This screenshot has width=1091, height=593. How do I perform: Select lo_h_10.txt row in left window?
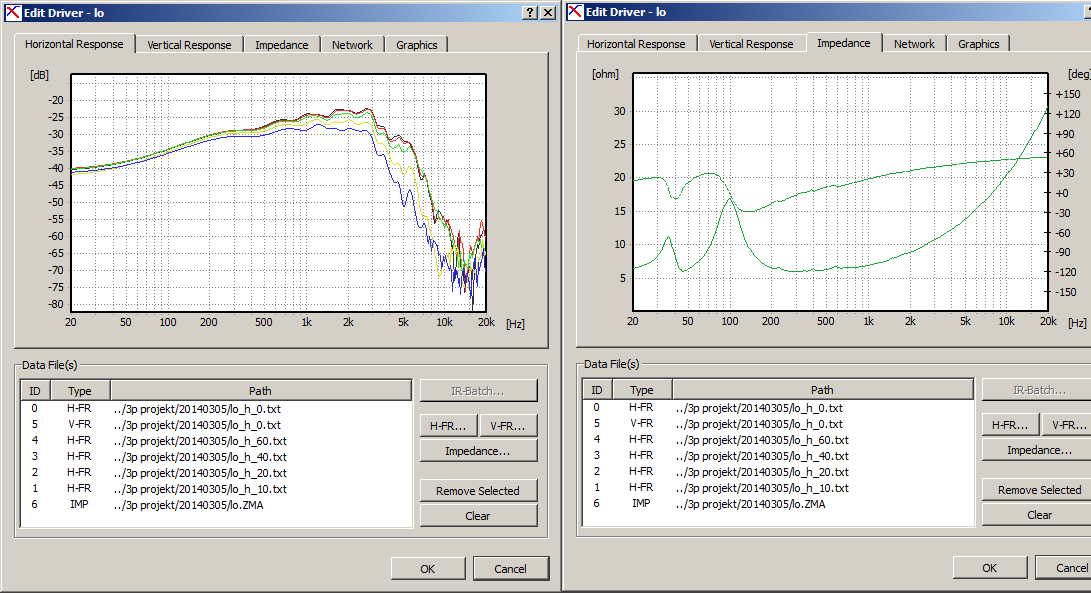coord(216,489)
